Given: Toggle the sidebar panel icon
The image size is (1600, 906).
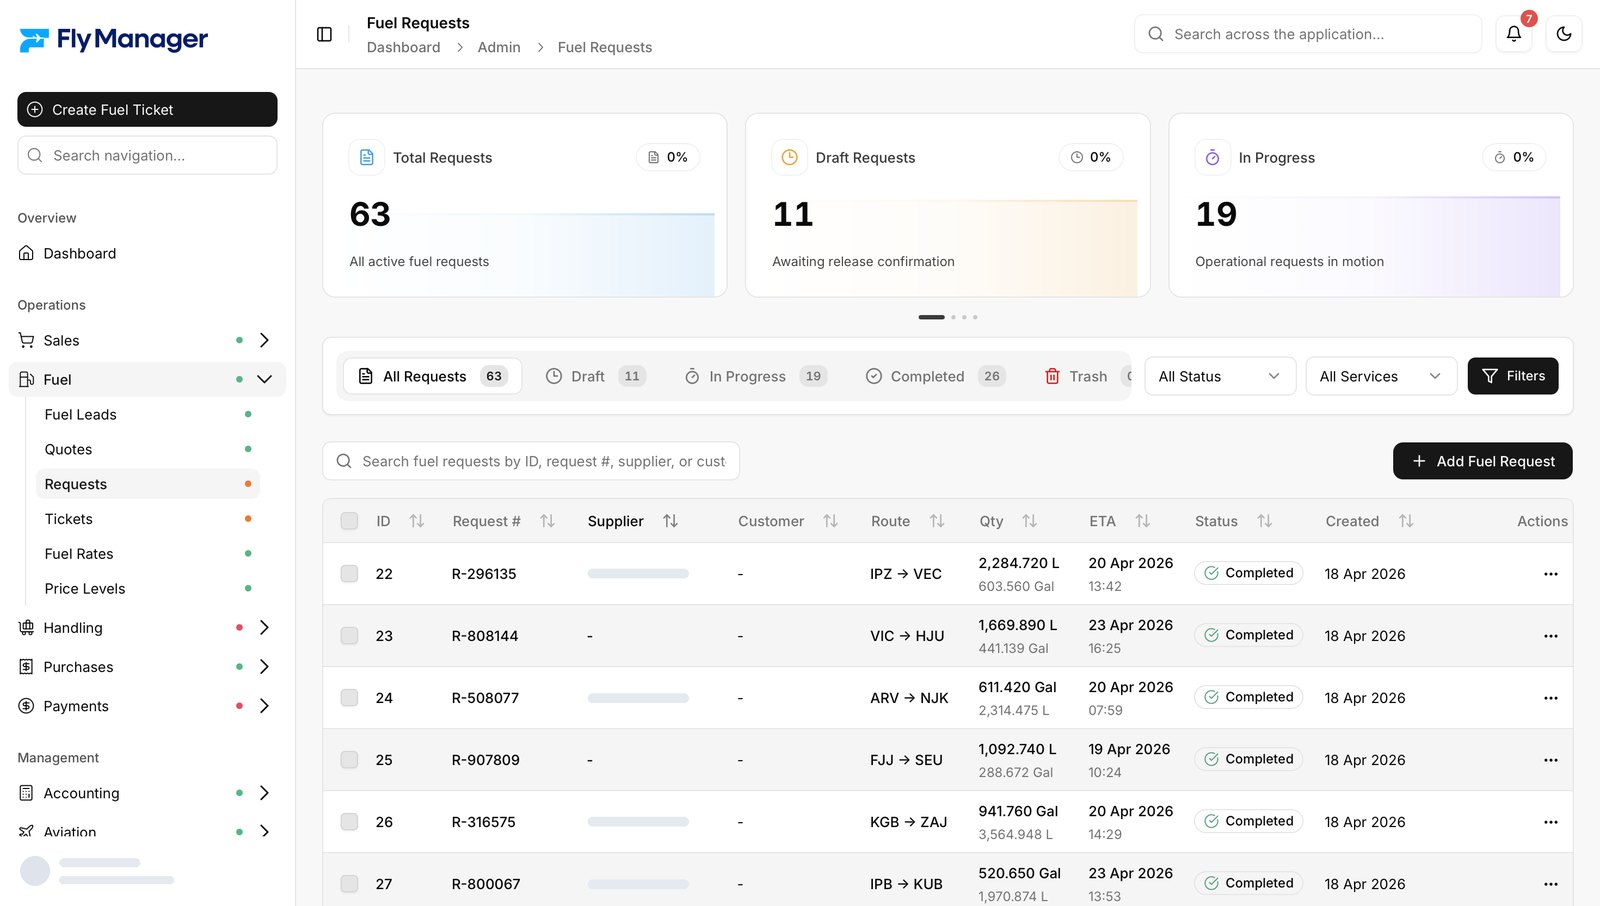Looking at the screenshot, I should (x=324, y=34).
